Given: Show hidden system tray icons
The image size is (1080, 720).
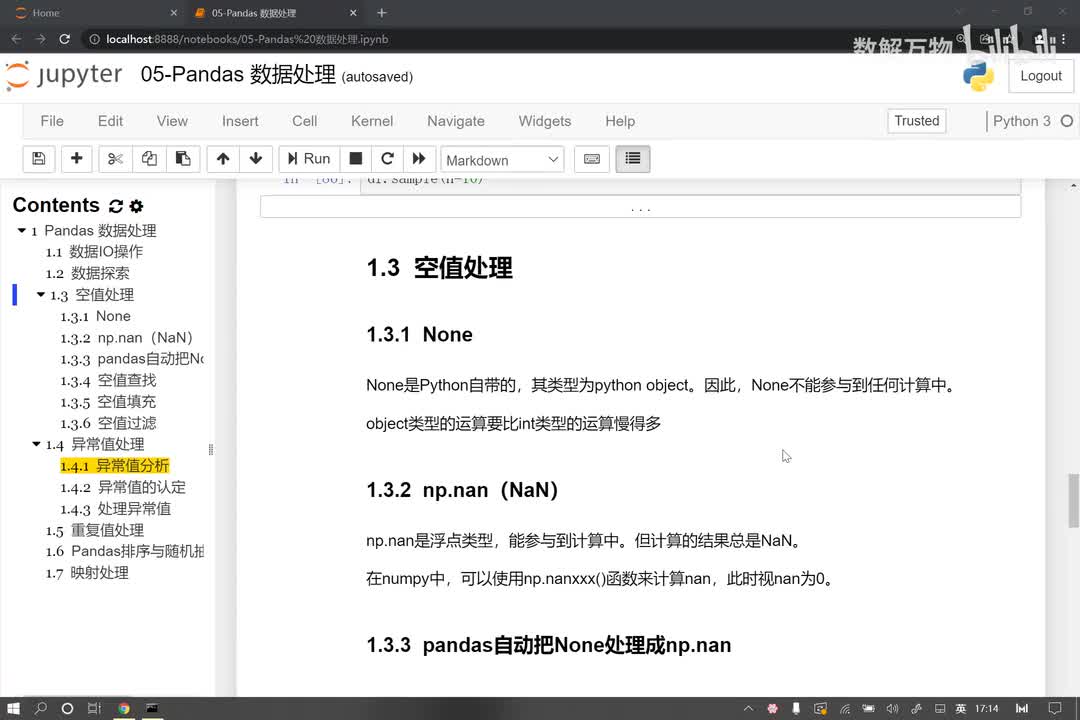Looking at the screenshot, I should pyautogui.click(x=748, y=708).
